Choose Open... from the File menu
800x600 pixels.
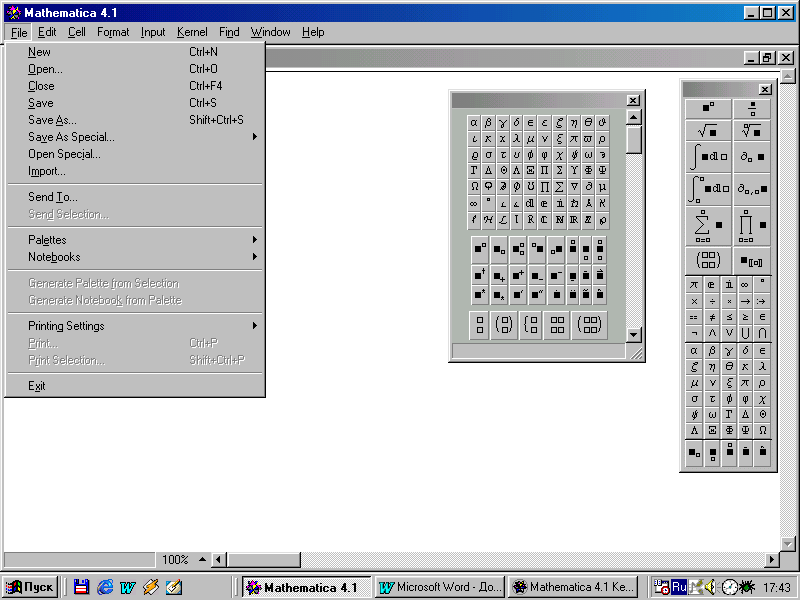click(x=135, y=69)
